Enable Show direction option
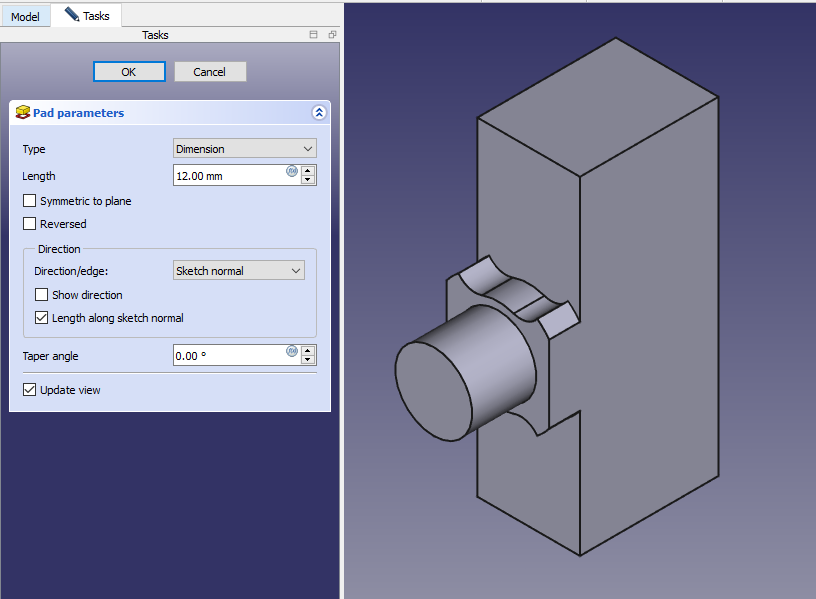The height and width of the screenshot is (599, 816). pos(42,295)
